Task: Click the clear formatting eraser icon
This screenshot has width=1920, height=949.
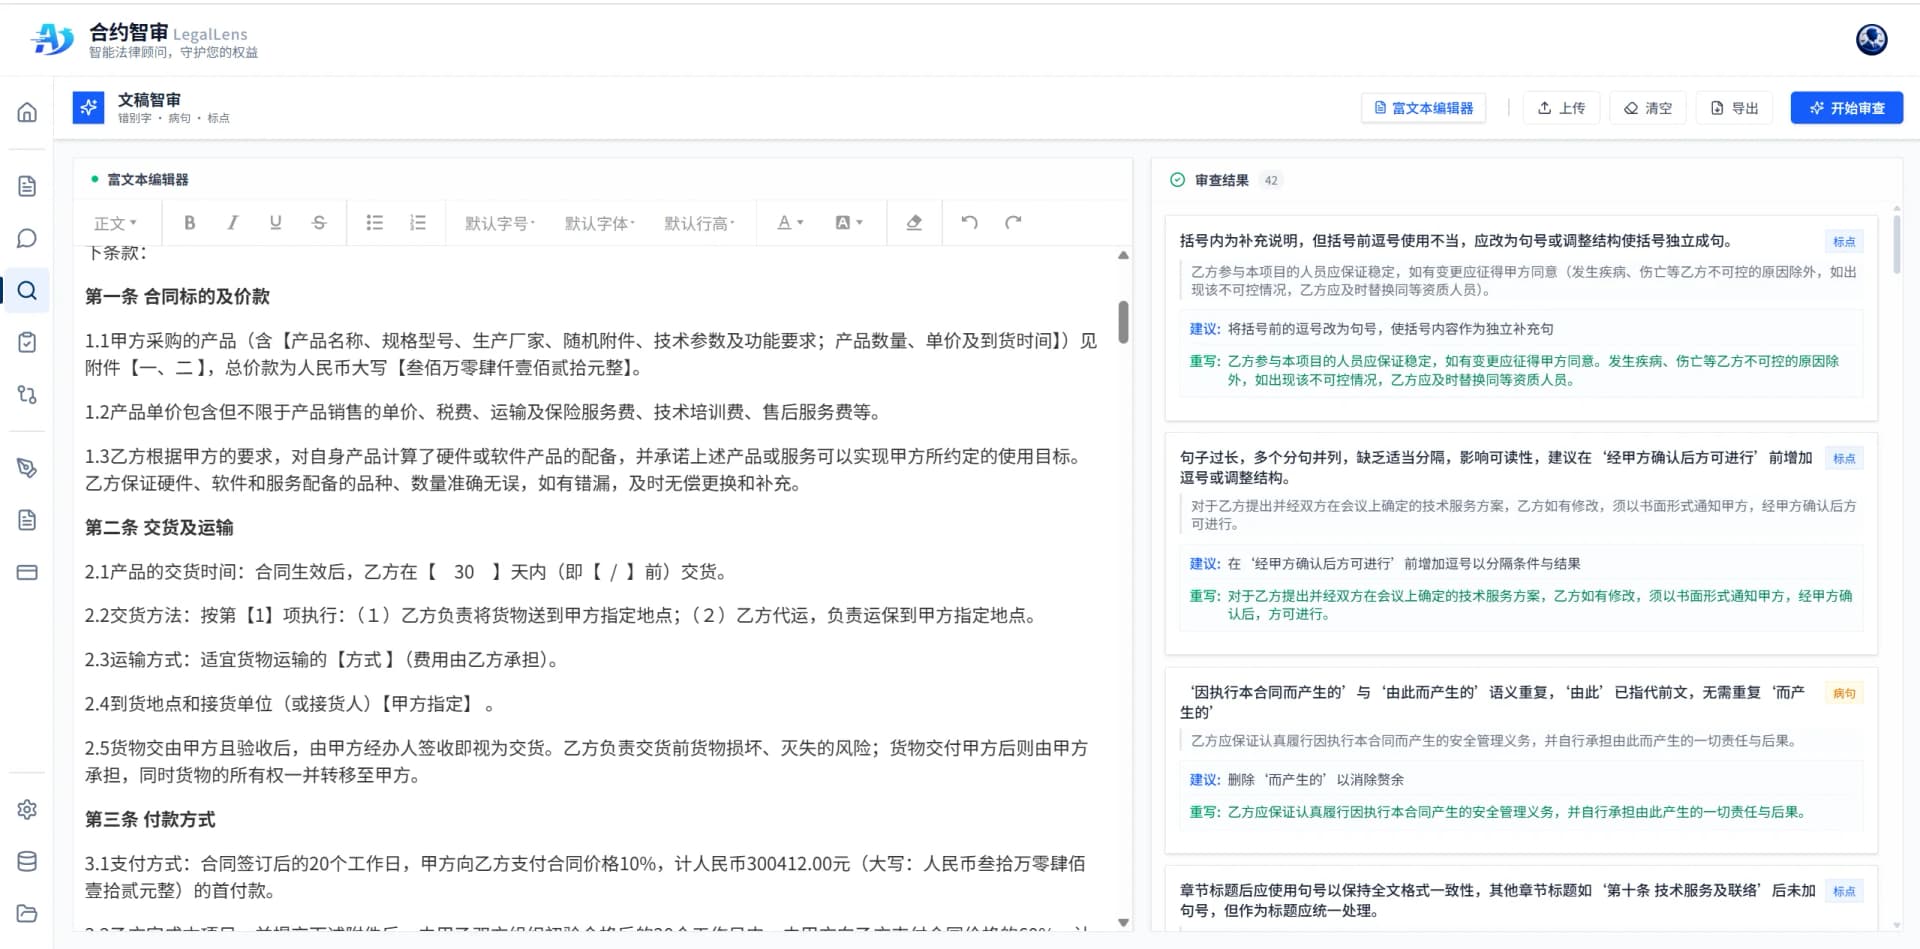Action: [x=914, y=223]
